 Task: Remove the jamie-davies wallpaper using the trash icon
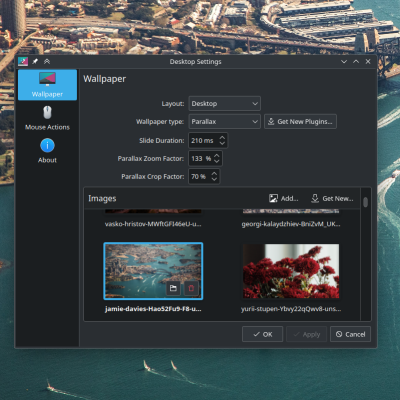coord(191,288)
